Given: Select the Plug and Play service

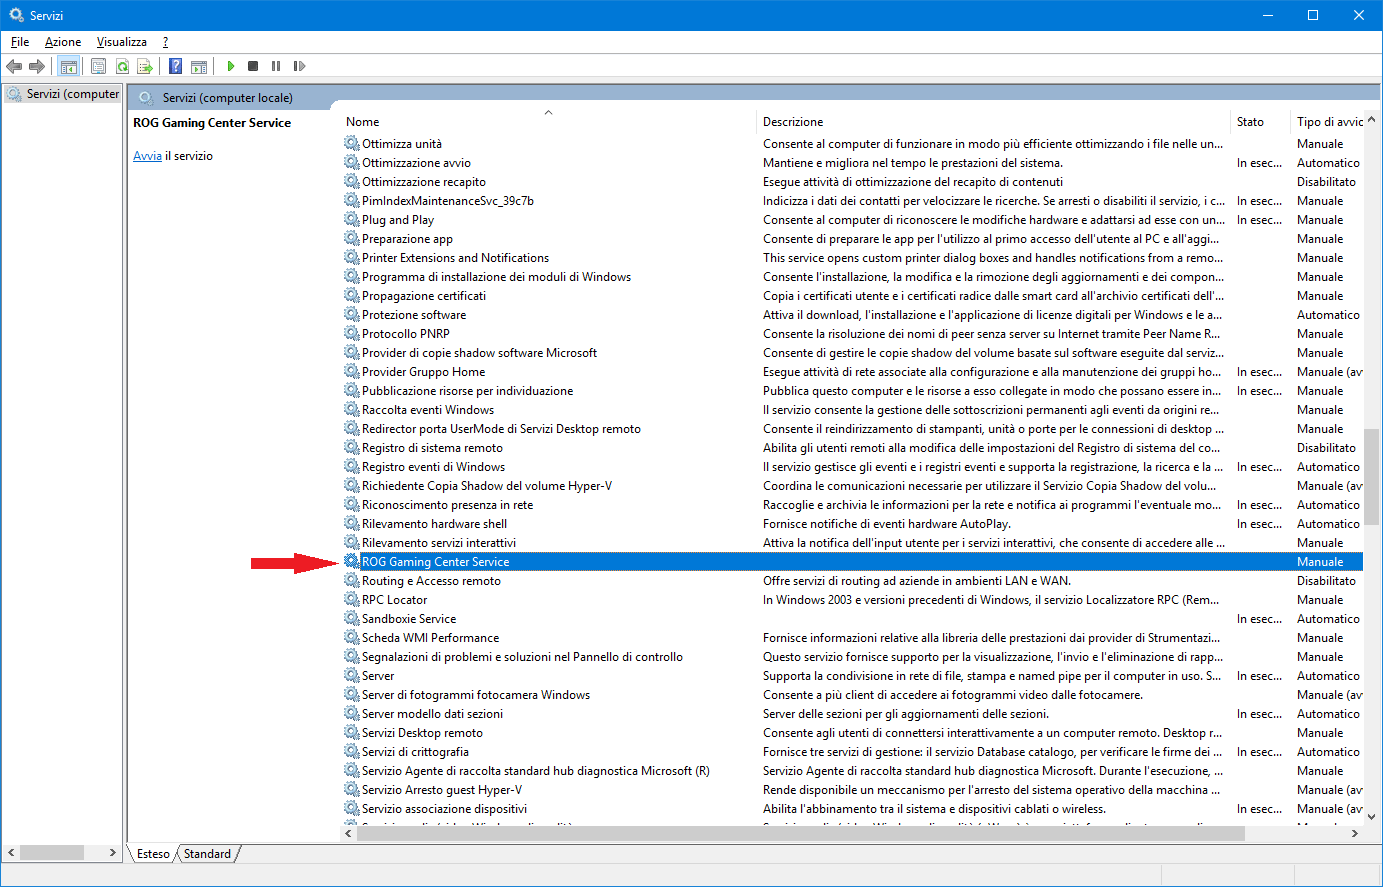Looking at the screenshot, I should [x=397, y=220].
